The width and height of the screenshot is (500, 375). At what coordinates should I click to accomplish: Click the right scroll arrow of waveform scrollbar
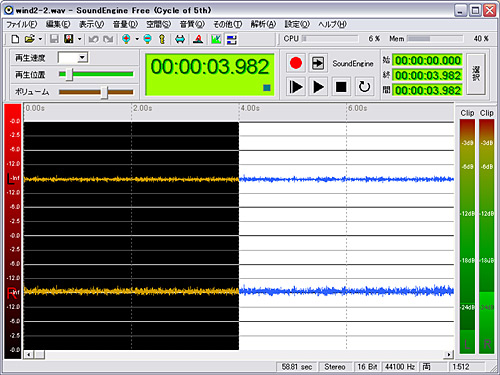click(449, 354)
